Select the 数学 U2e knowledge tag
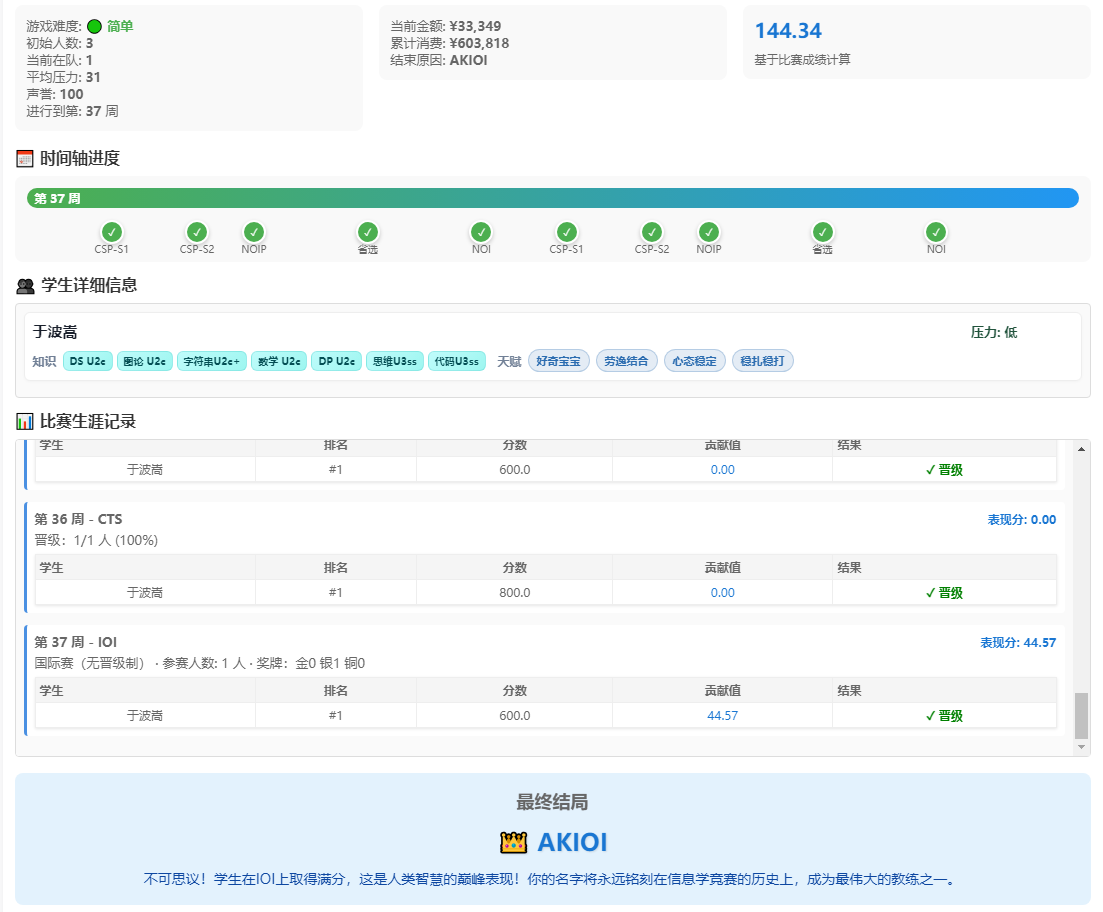 point(279,361)
